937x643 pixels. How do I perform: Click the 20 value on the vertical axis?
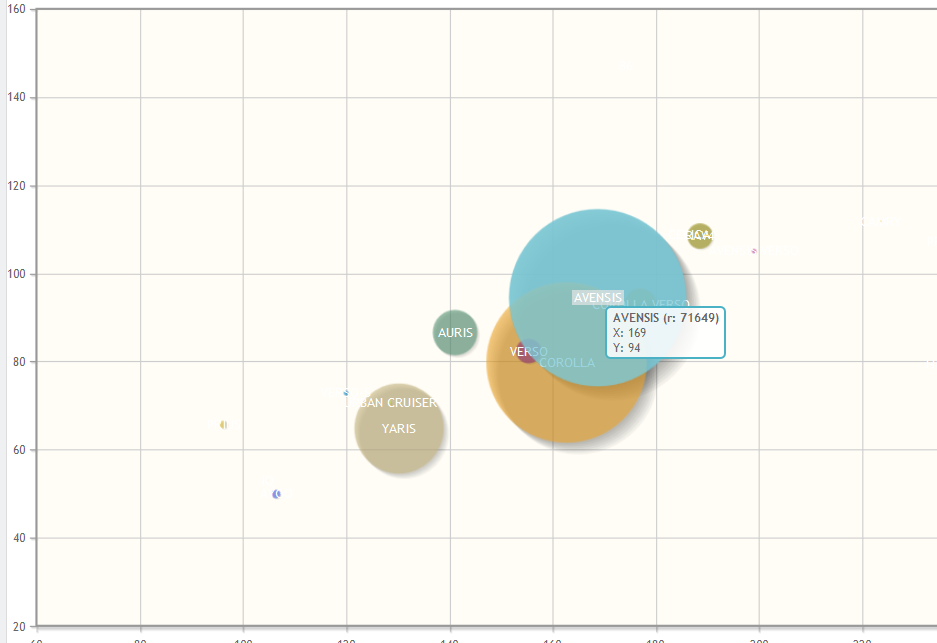tap(19, 626)
